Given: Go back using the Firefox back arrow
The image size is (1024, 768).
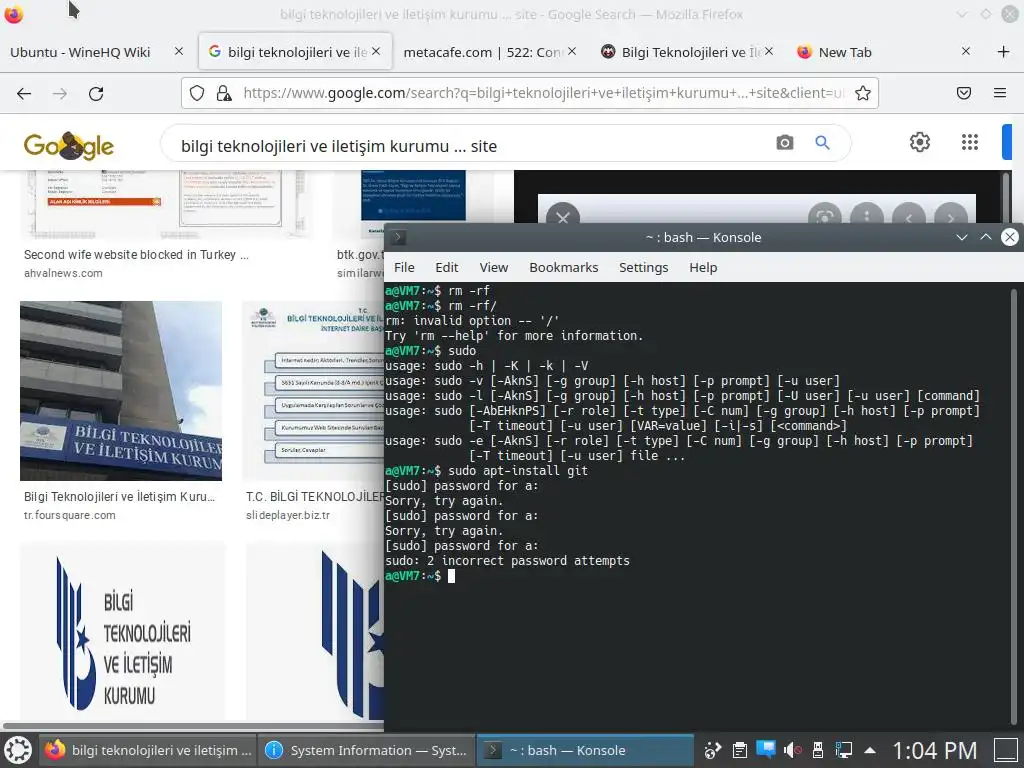Looking at the screenshot, I should tap(24, 93).
